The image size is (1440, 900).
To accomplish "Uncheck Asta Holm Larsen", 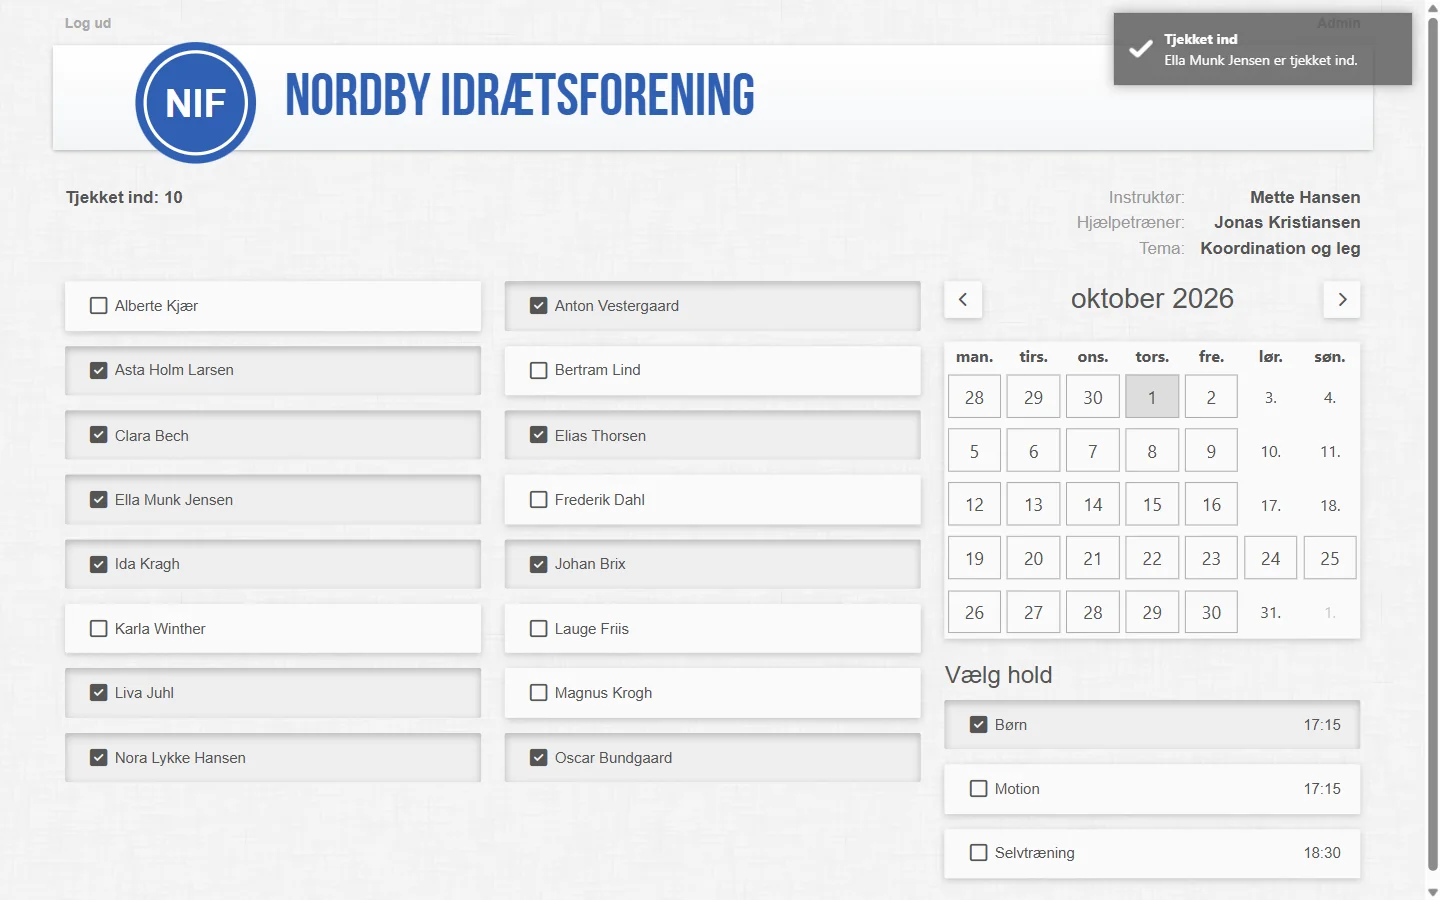I will tap(273, 370).
